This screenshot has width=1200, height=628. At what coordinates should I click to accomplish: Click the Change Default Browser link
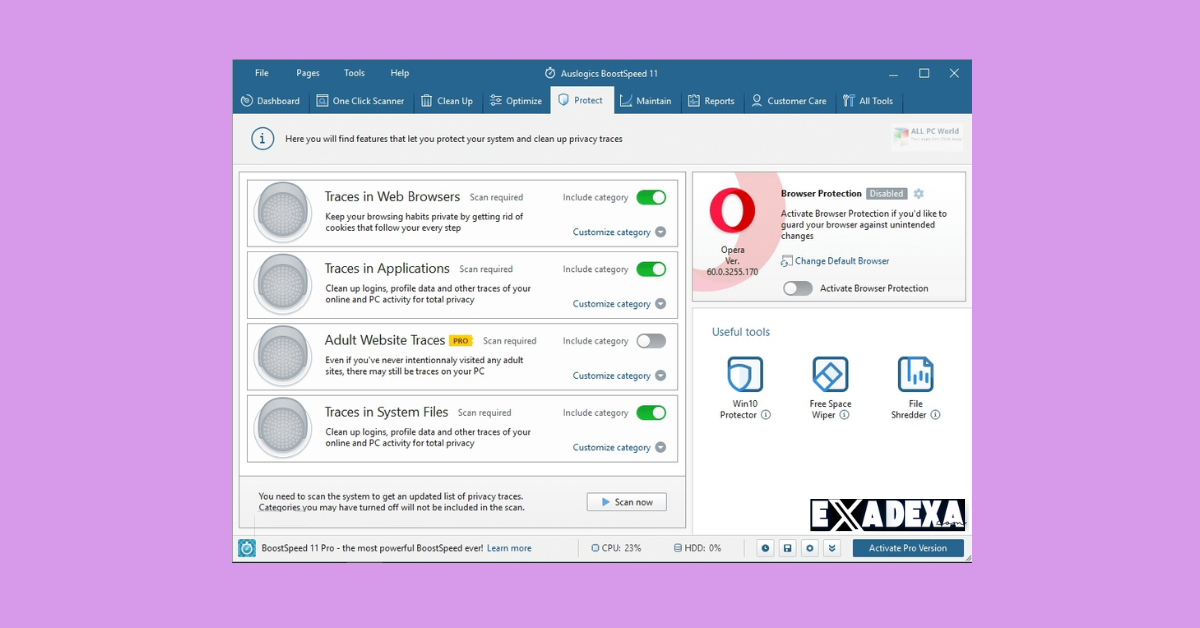click(x=841, y=261)
